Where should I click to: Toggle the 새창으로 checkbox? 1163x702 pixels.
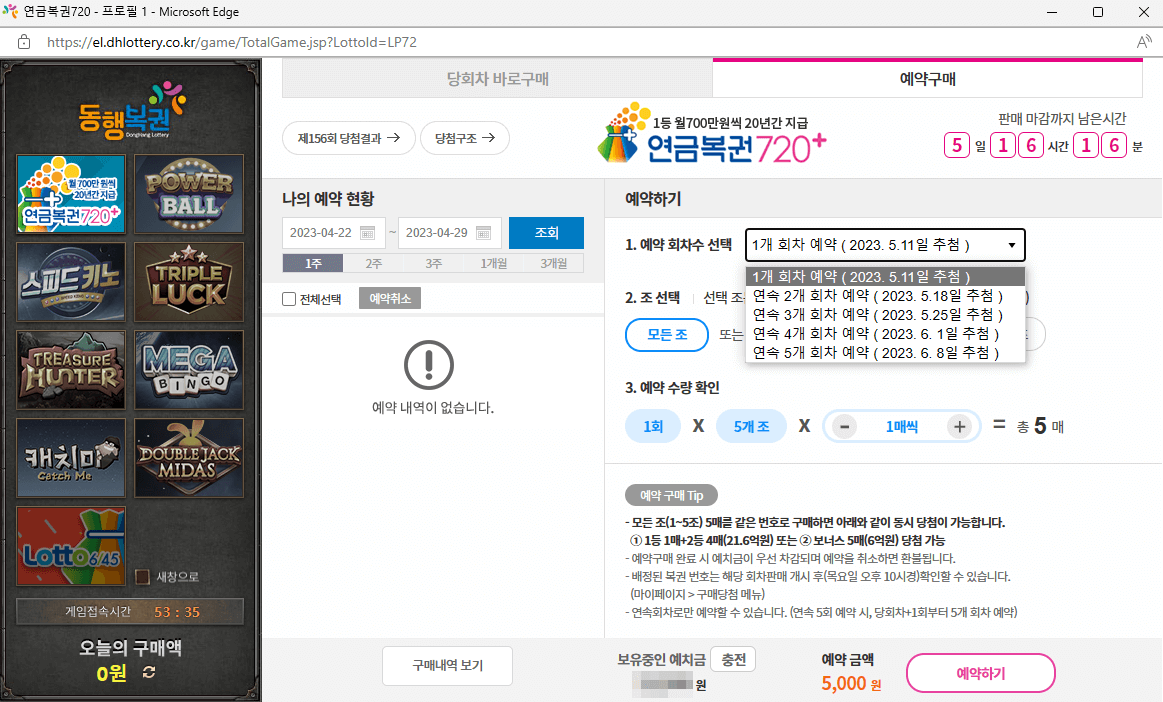pos(142,577)
